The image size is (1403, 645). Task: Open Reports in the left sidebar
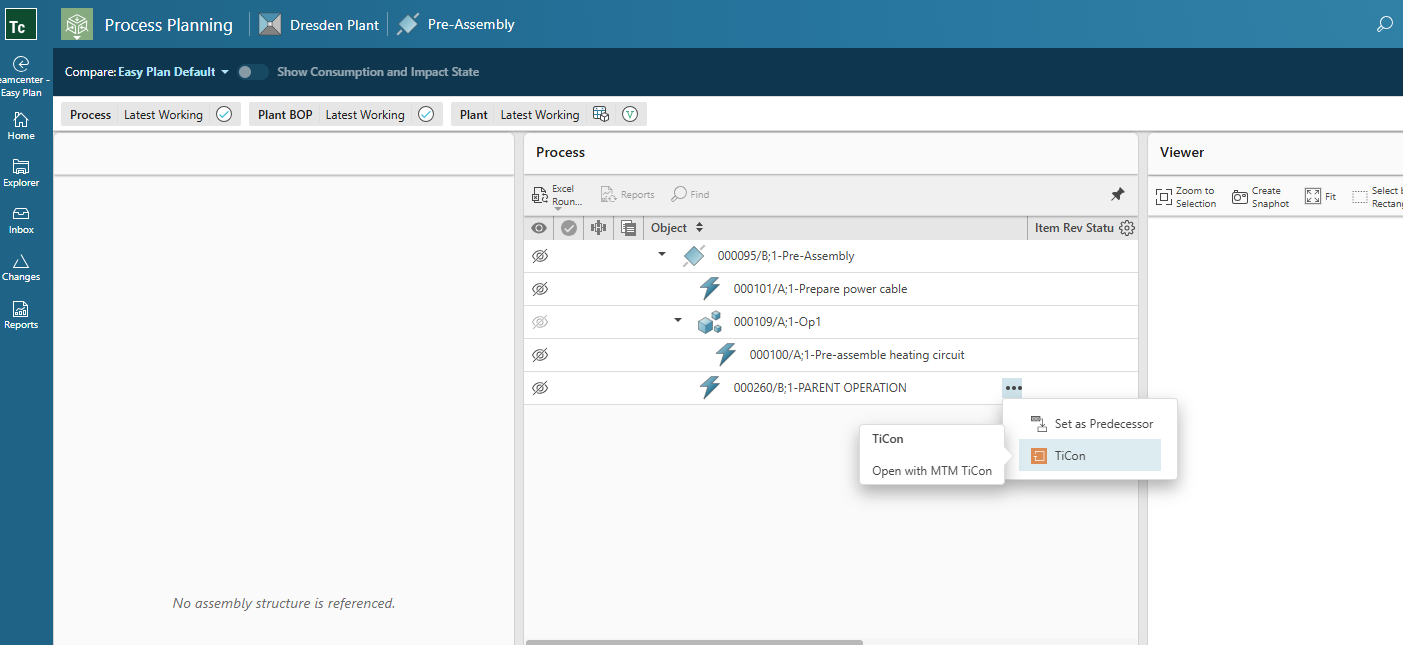tap(21, 315)
